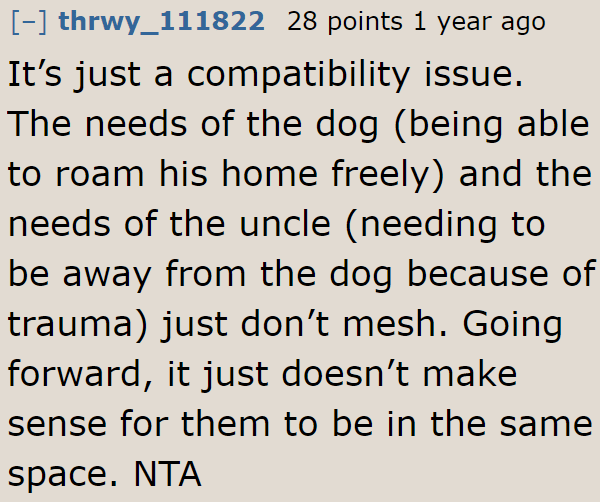Open the thrwy_111822 user profile
Screen dimensions: 601x502
pos(161,22)
